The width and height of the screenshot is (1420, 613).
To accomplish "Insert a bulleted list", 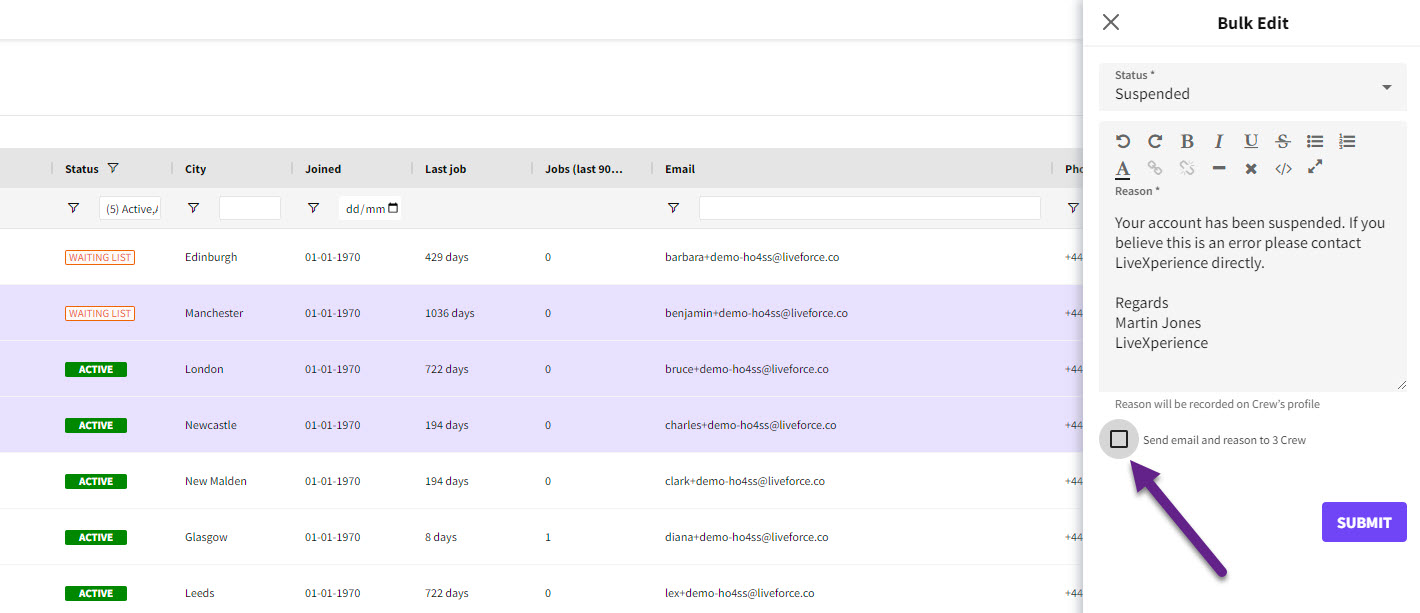I will (x=1315, y=142).
